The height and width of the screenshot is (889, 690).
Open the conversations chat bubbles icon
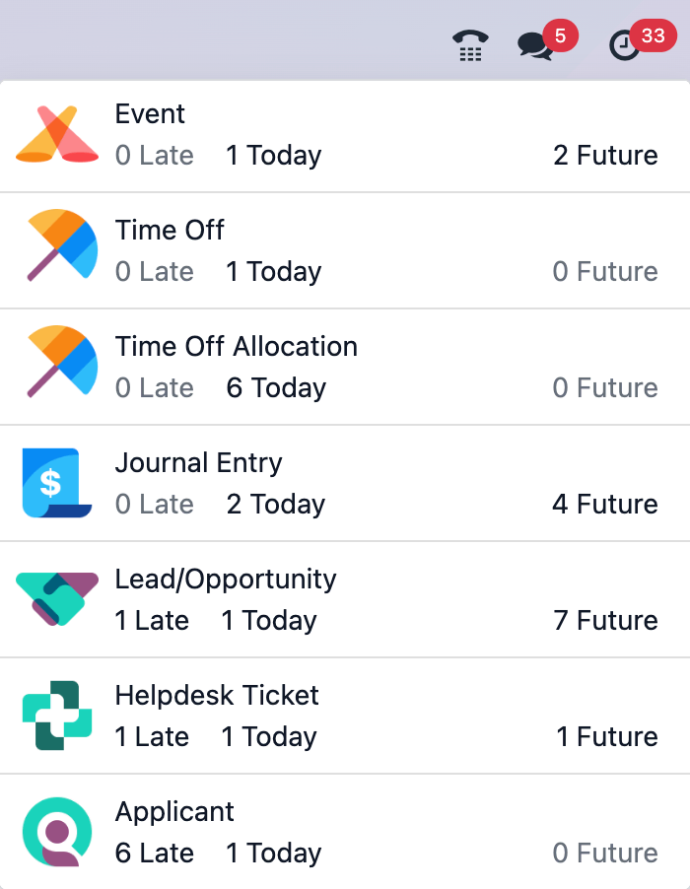click(535, 45)
